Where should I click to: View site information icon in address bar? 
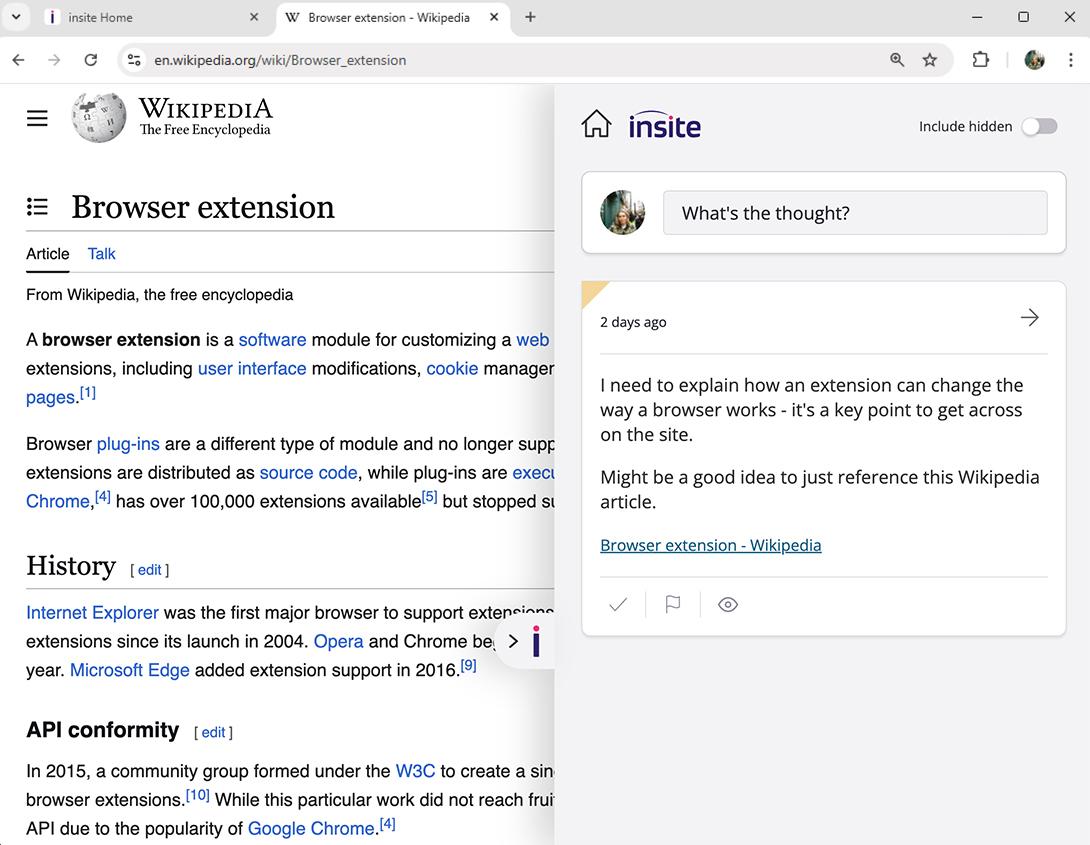pyautogui.click(x=134, y=60)
